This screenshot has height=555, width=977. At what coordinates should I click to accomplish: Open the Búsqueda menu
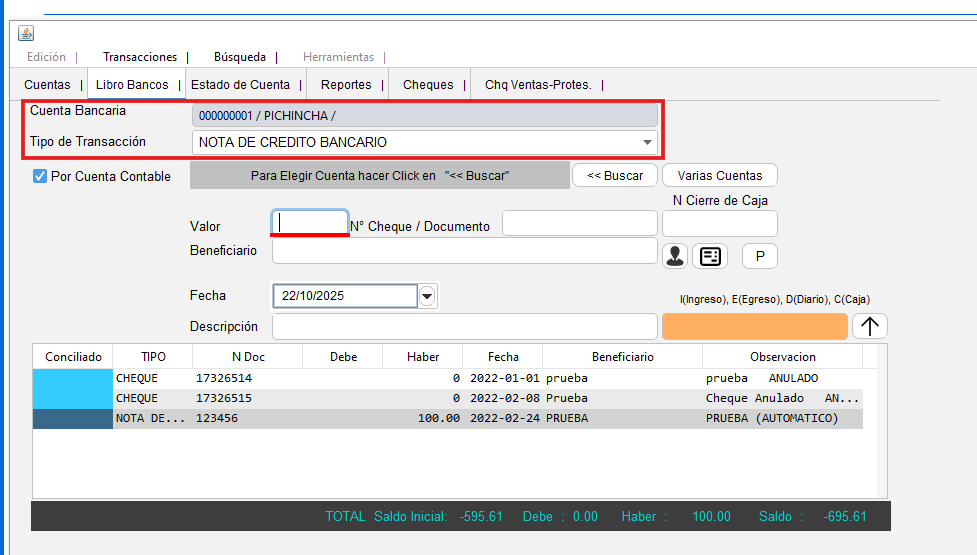[240, 57]
